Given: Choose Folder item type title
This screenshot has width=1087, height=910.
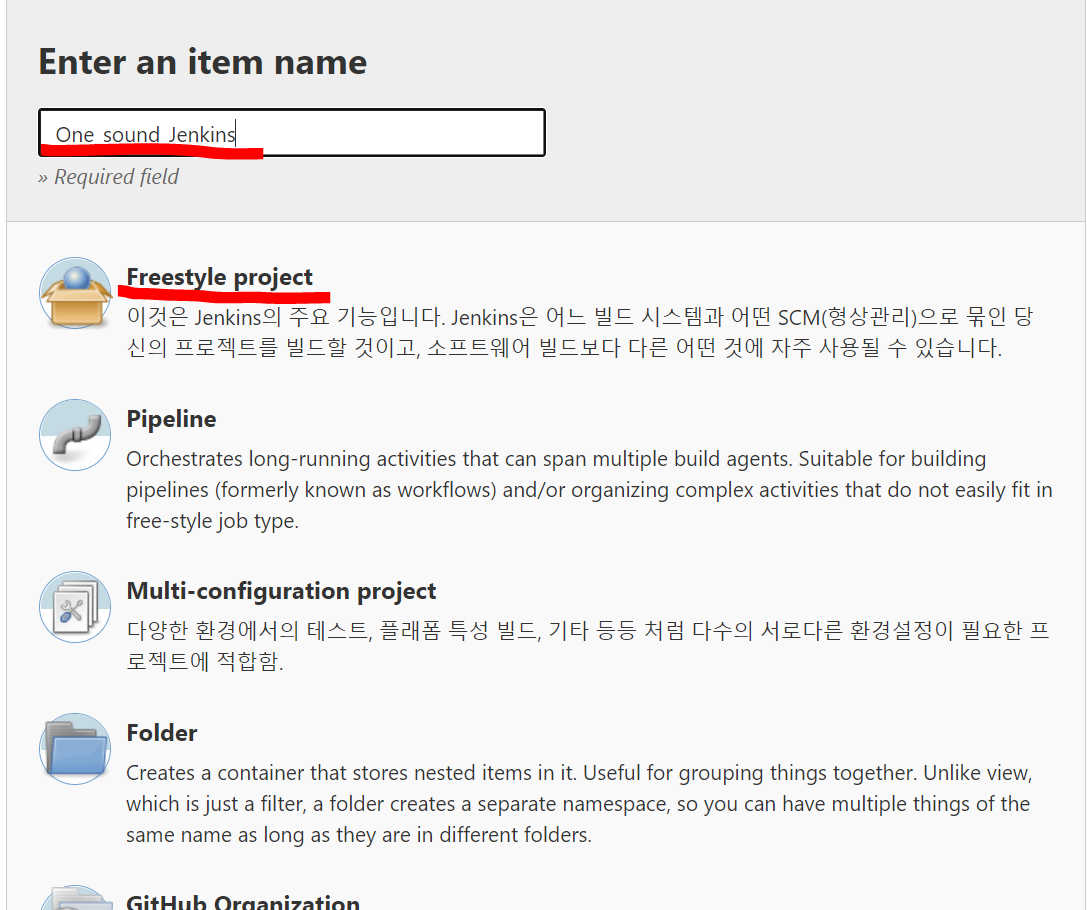Looking at the screenshot, I should coord(162,733).
